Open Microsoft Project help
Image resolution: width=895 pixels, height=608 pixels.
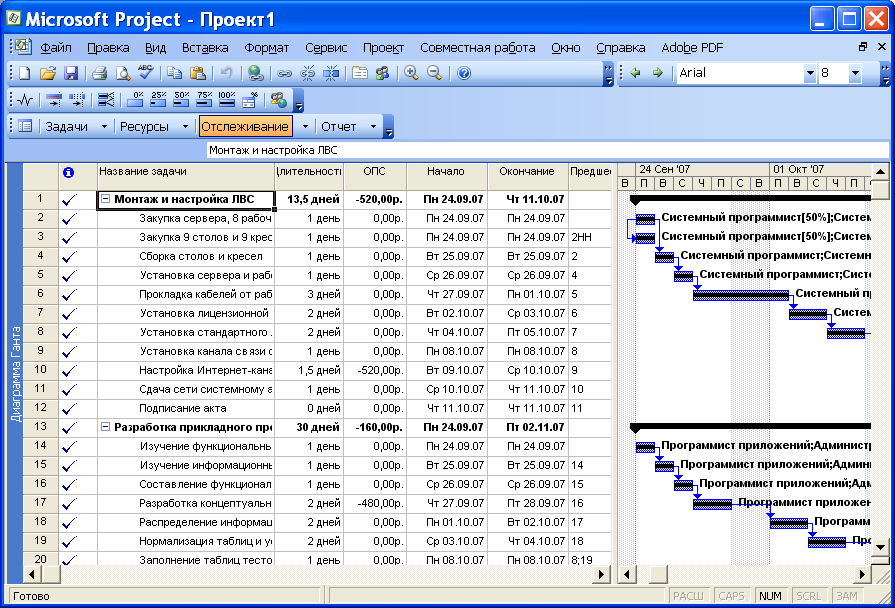click(x=464, y=73)
